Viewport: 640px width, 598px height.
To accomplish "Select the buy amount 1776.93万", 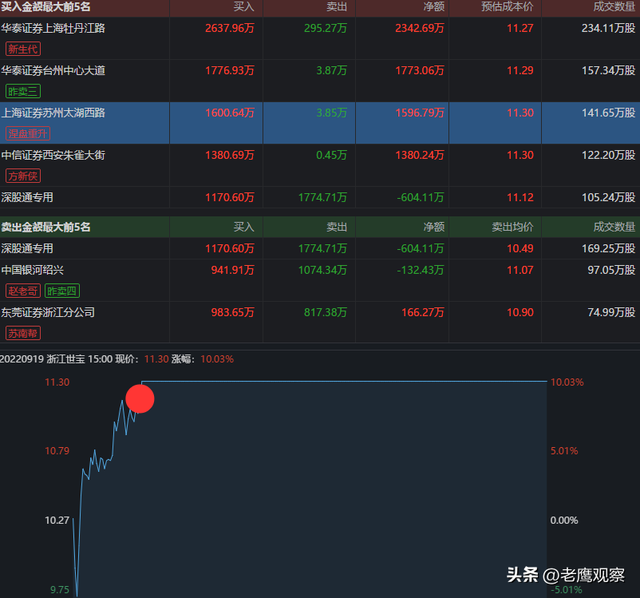I will point(229,71).
